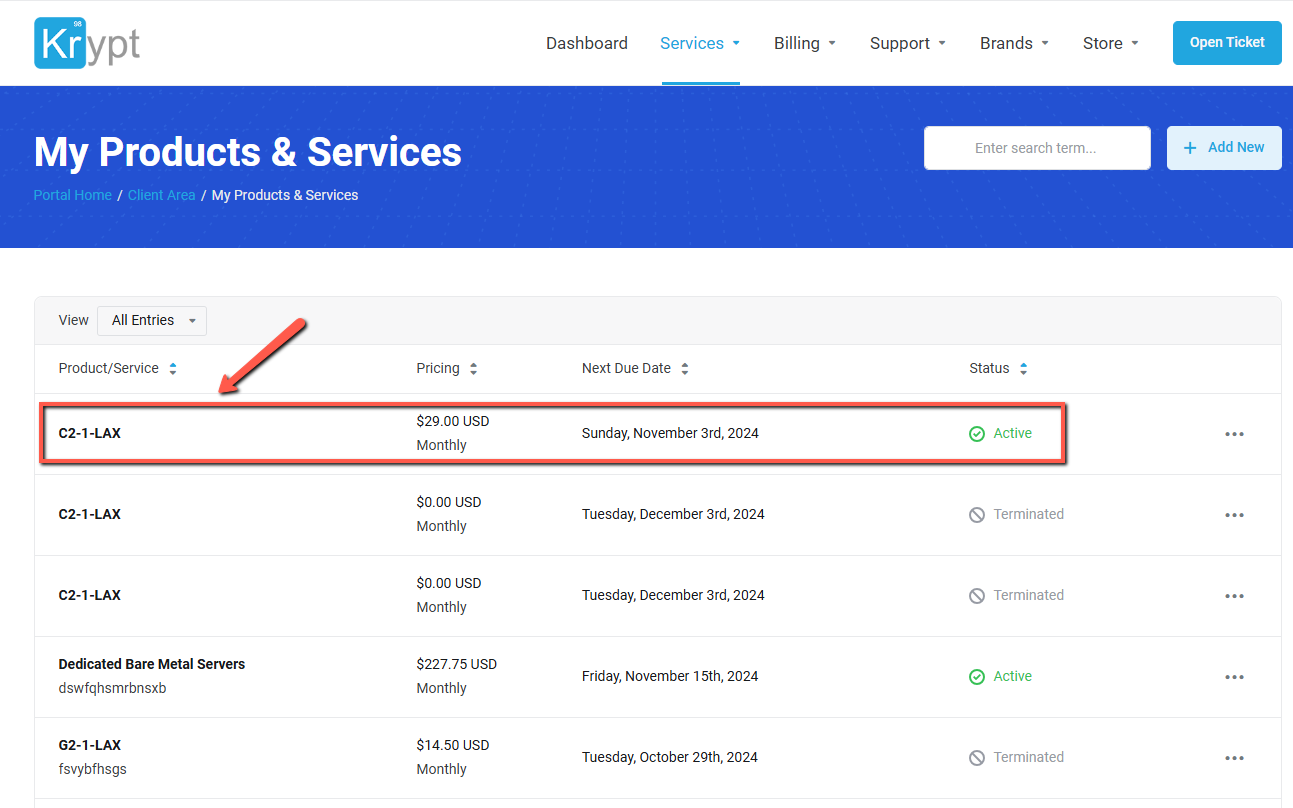Sort by Status column arrows
The height and width of the screenshot is (808, 1293).
coord(1023,369)
